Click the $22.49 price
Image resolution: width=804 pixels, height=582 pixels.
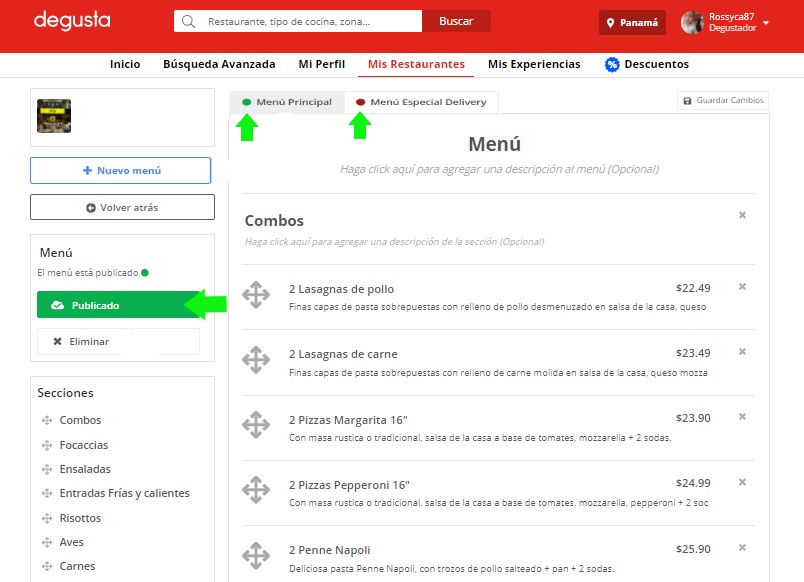[693, 288]
